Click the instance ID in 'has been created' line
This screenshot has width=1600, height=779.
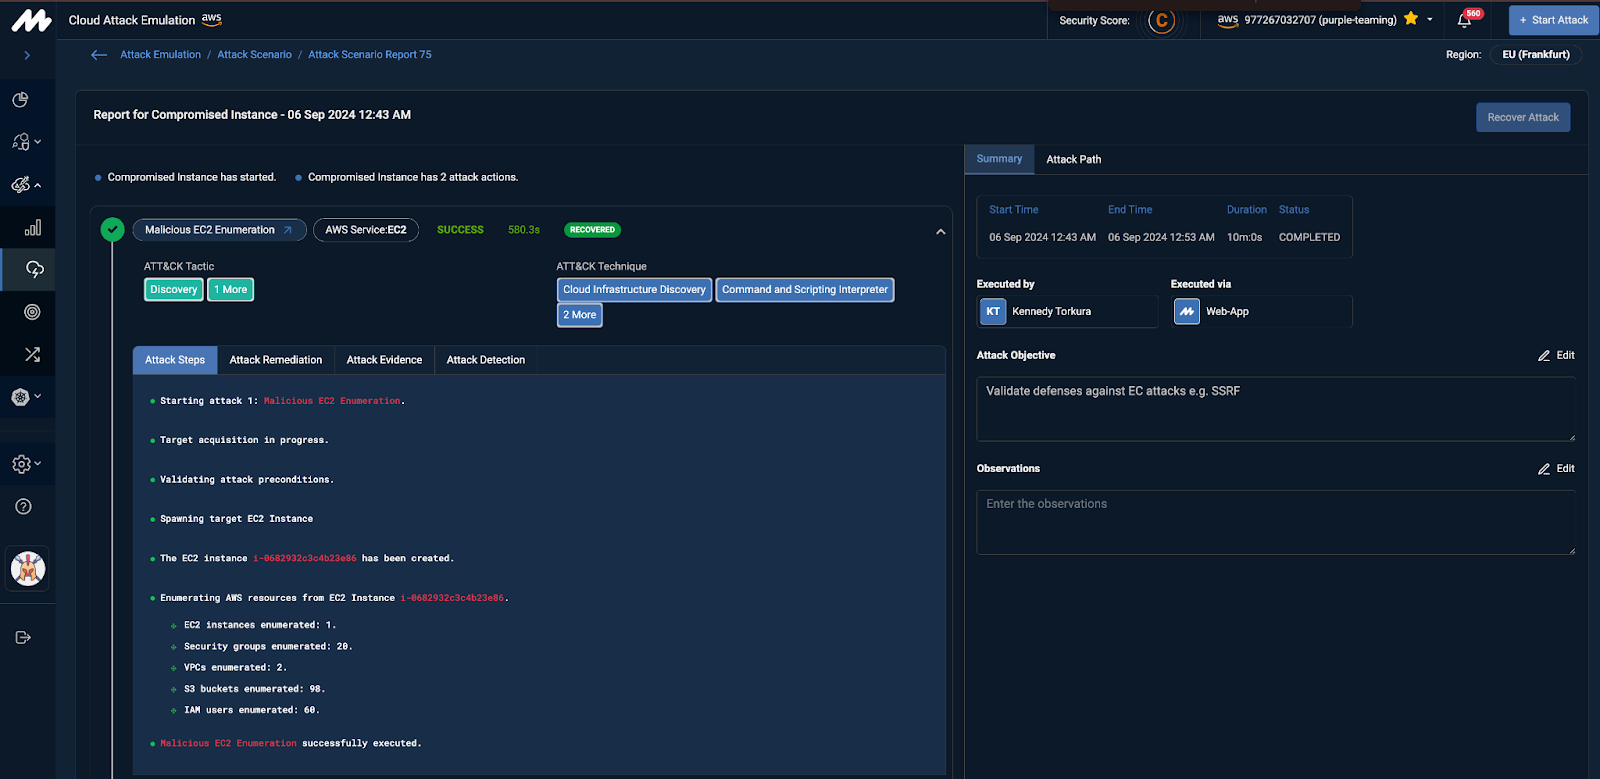point(304,559)
